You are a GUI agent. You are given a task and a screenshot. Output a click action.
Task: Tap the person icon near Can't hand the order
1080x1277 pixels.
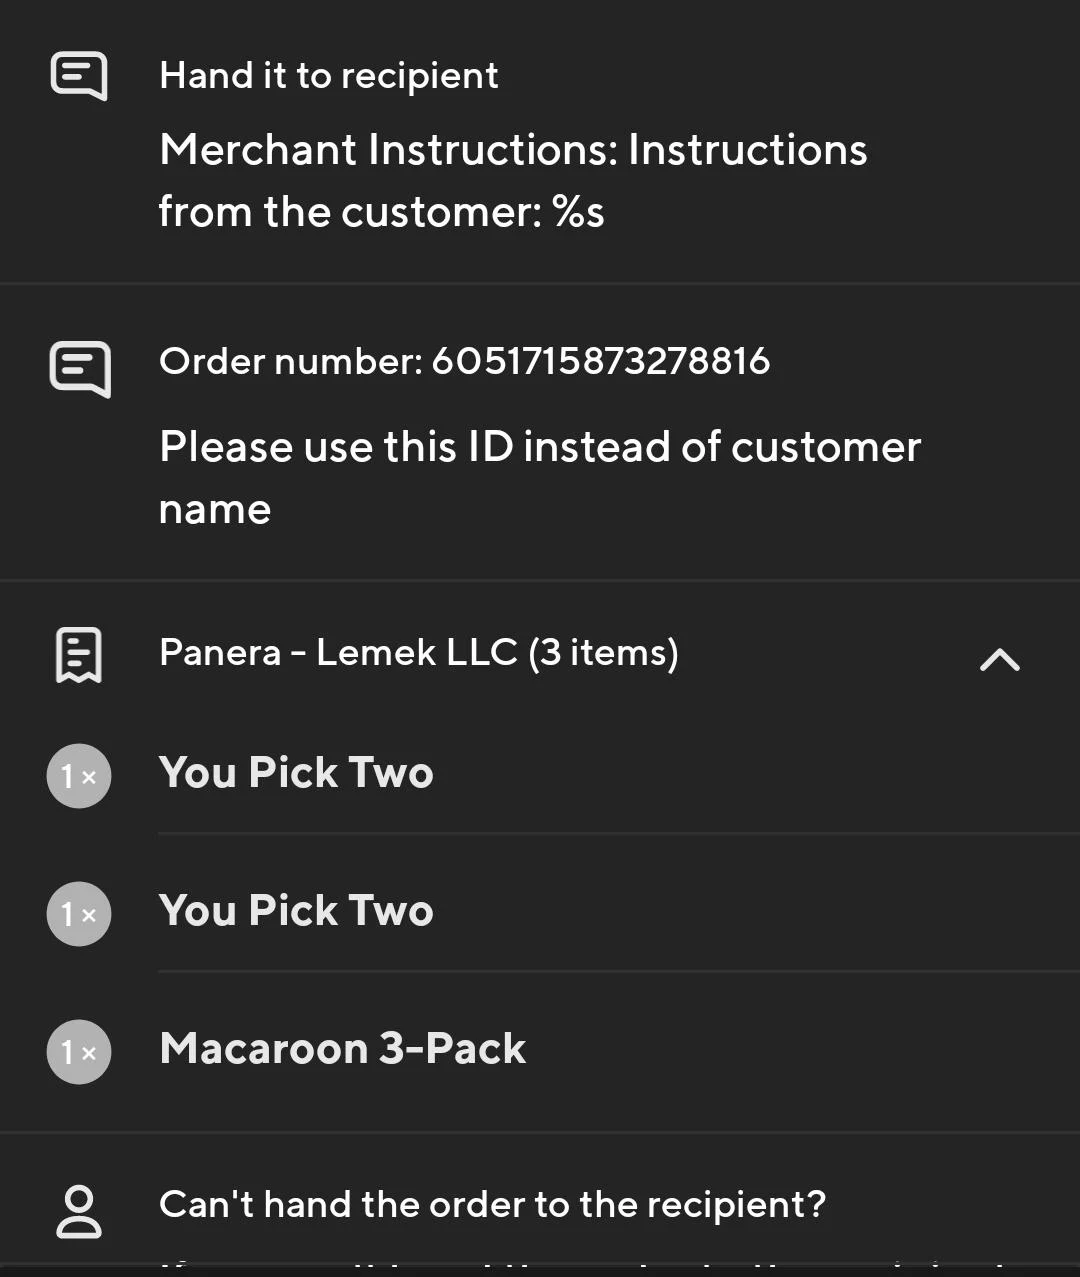coord(78,1211)
